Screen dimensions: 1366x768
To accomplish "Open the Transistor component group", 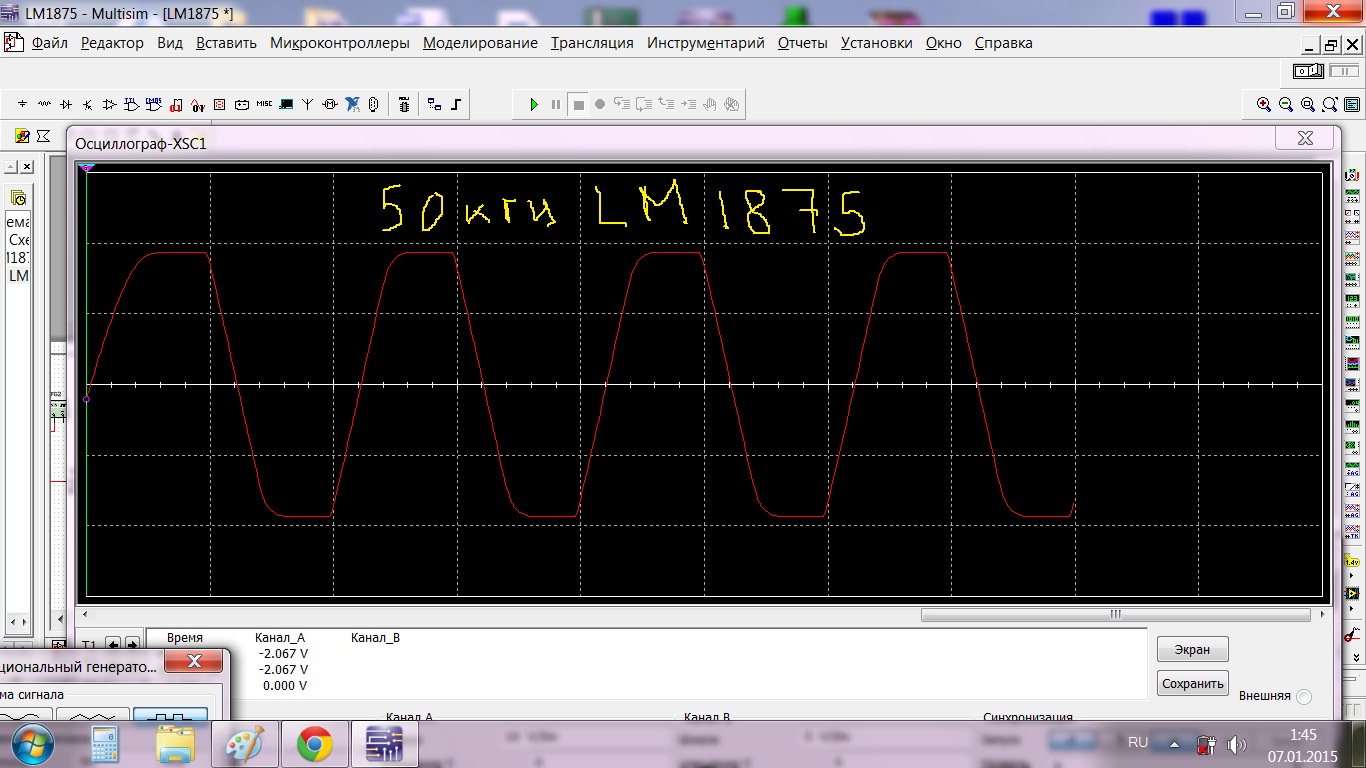I will (x=88, y=104).
